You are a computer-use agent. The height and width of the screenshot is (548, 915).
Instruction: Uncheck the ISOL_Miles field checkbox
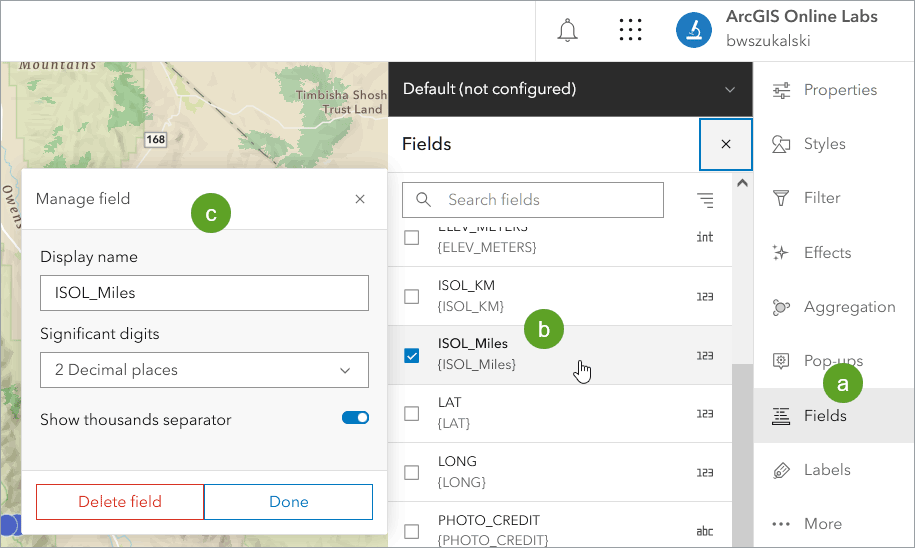(x=411, y=355)
